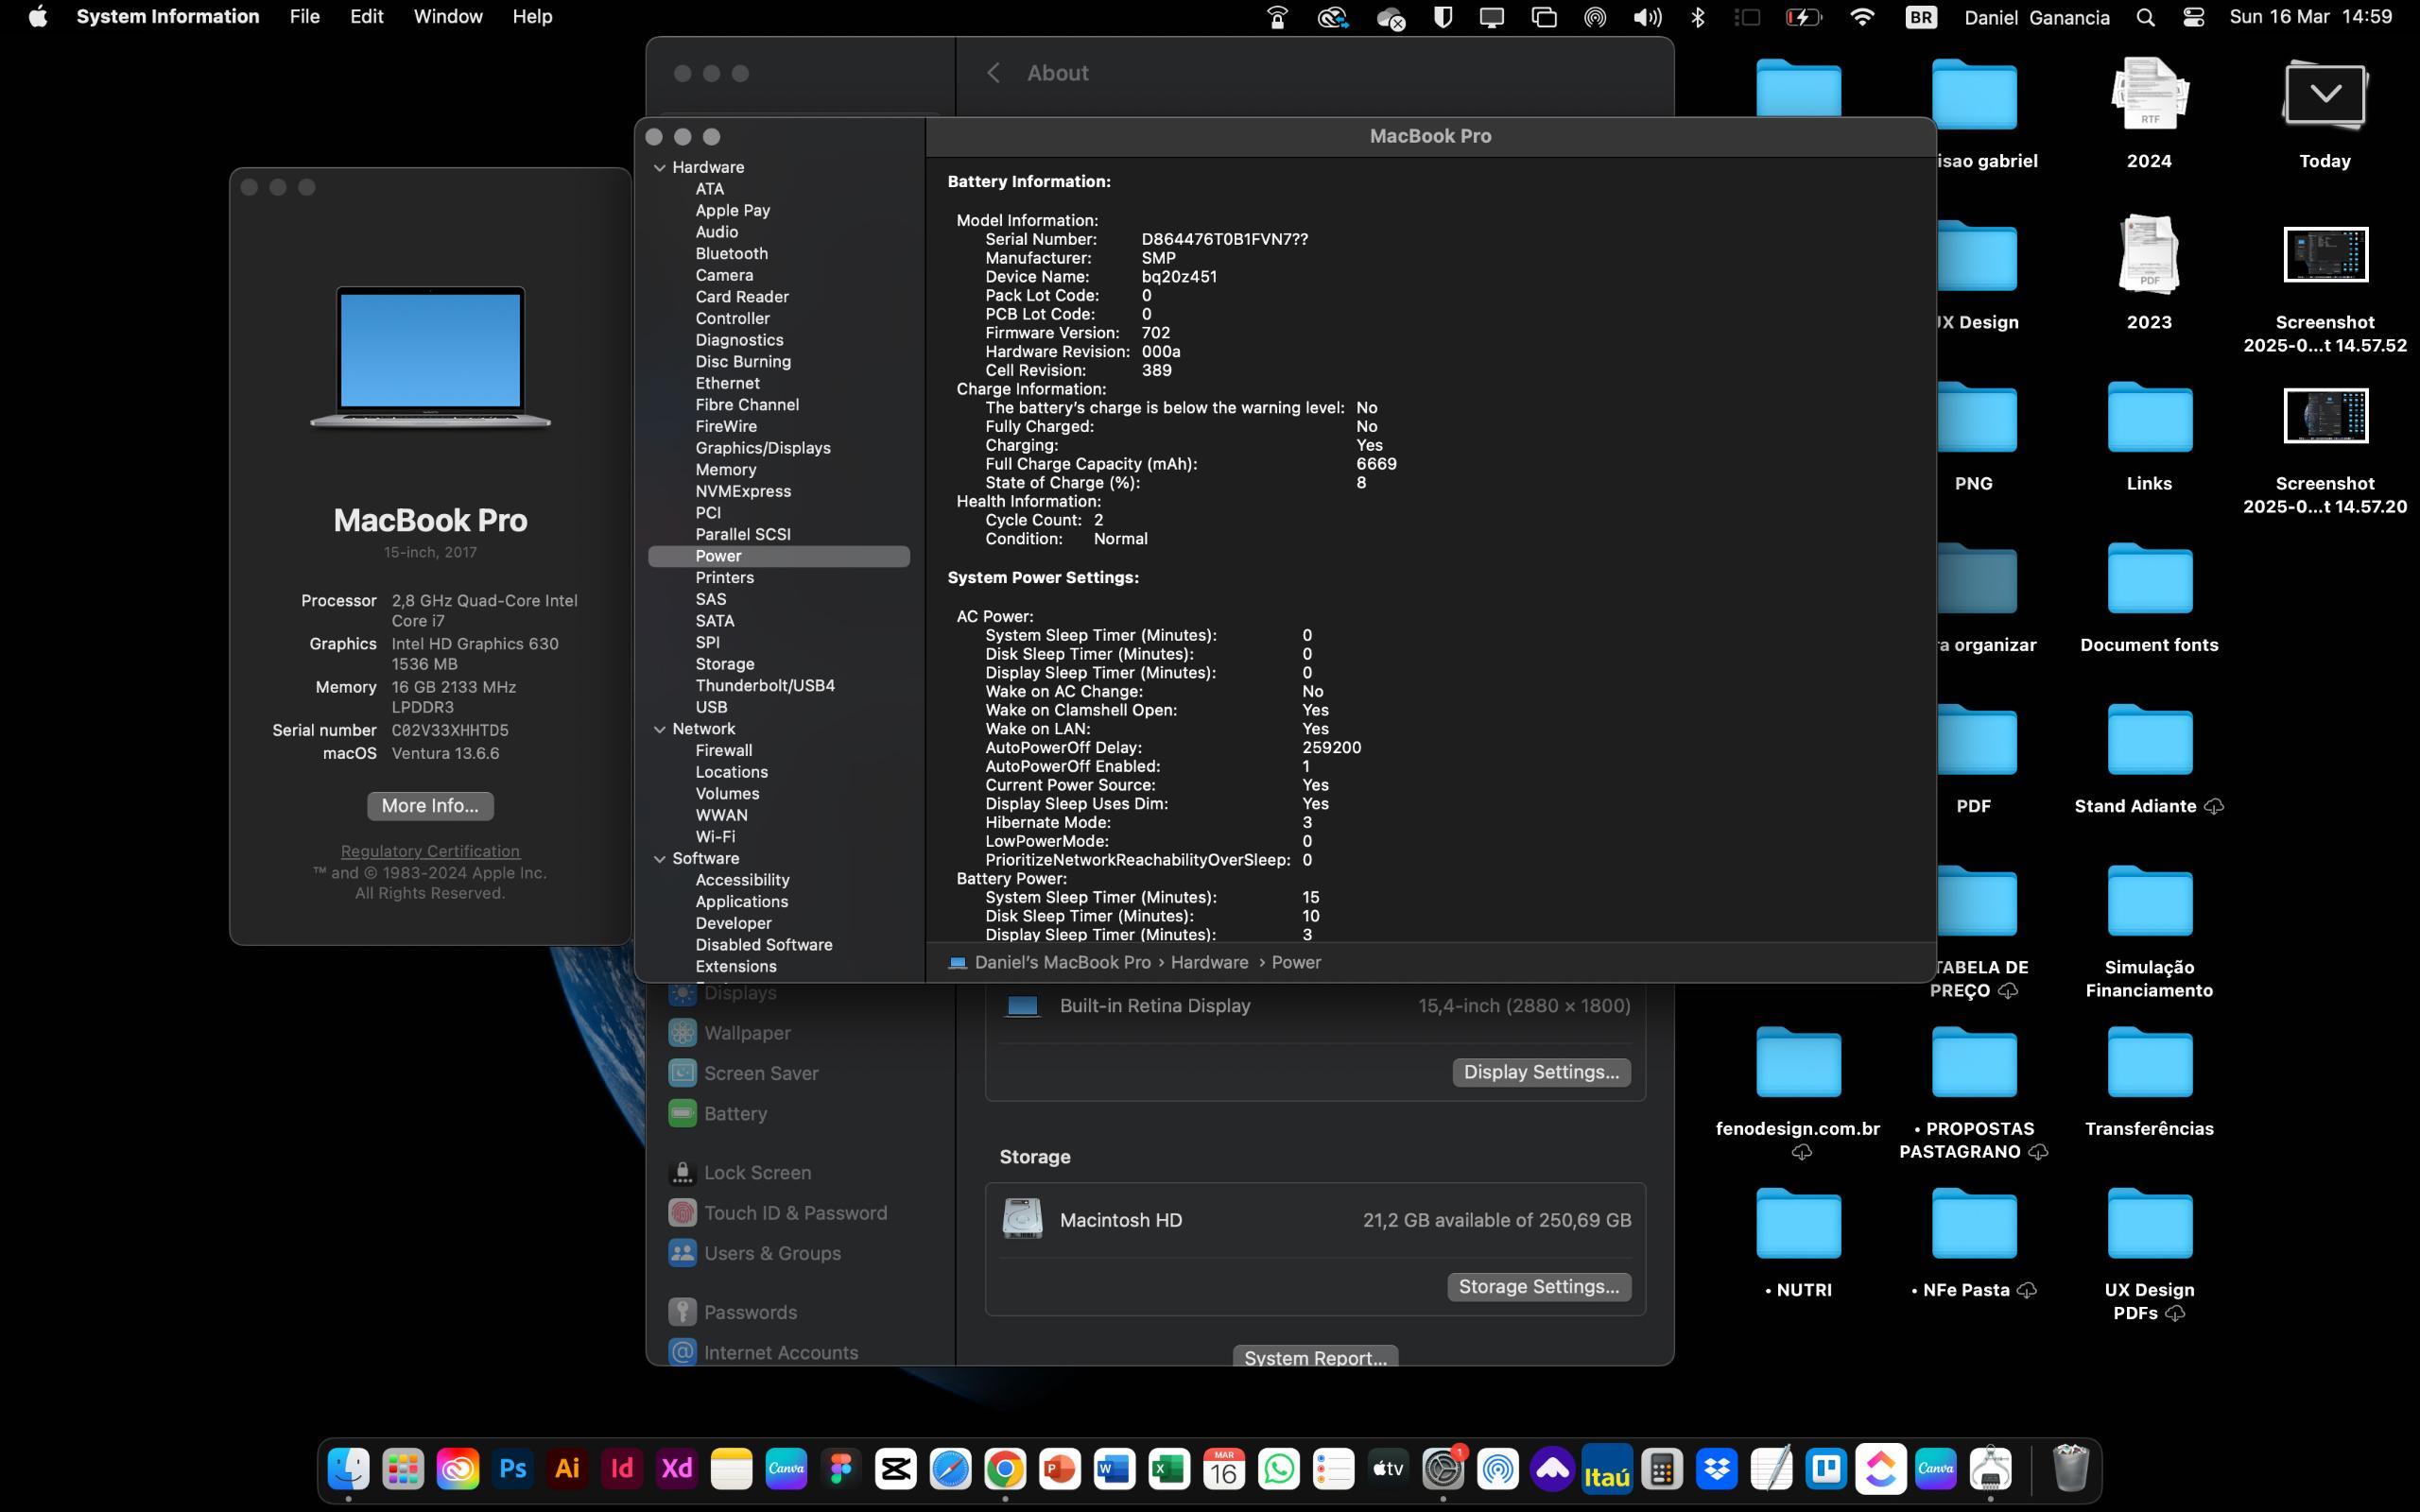The image size is (2420, 1512).
Task: Open the File menu
Action: [304, 17]
